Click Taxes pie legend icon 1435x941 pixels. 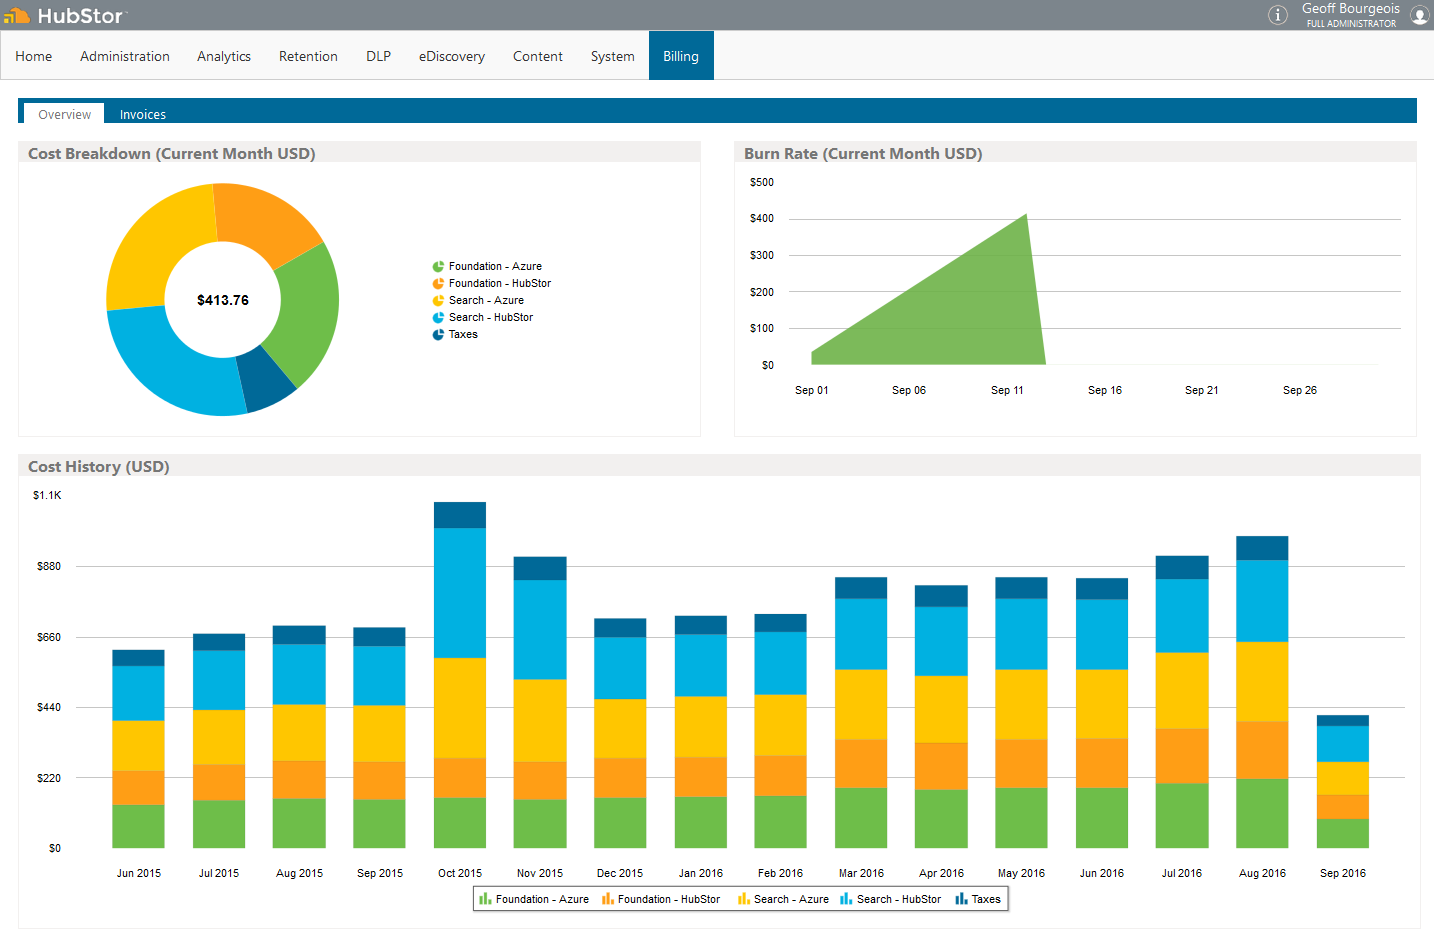tap(438, 335)
